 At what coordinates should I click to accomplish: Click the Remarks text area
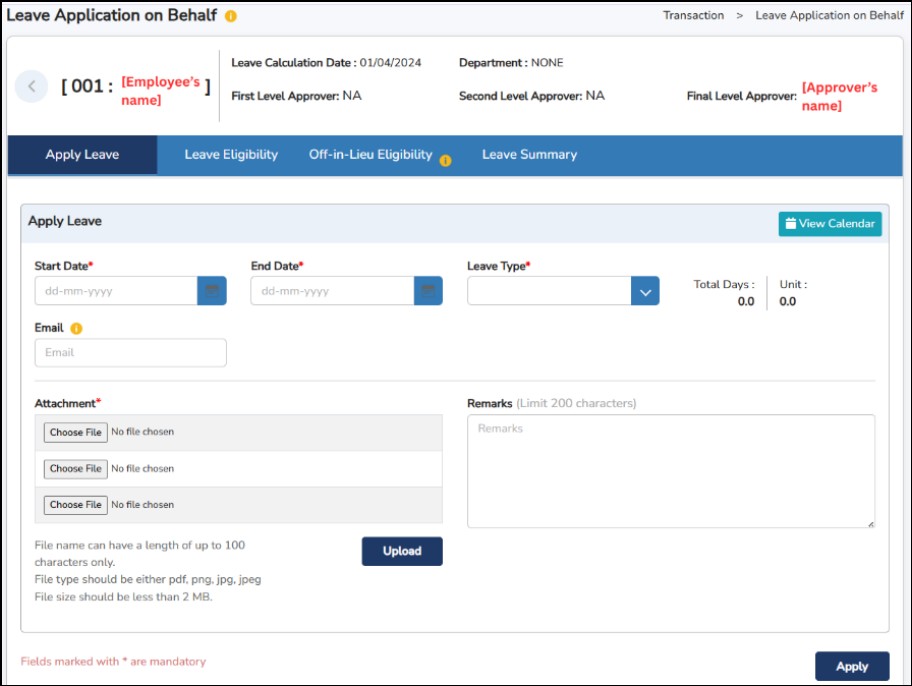coord(670,471)
